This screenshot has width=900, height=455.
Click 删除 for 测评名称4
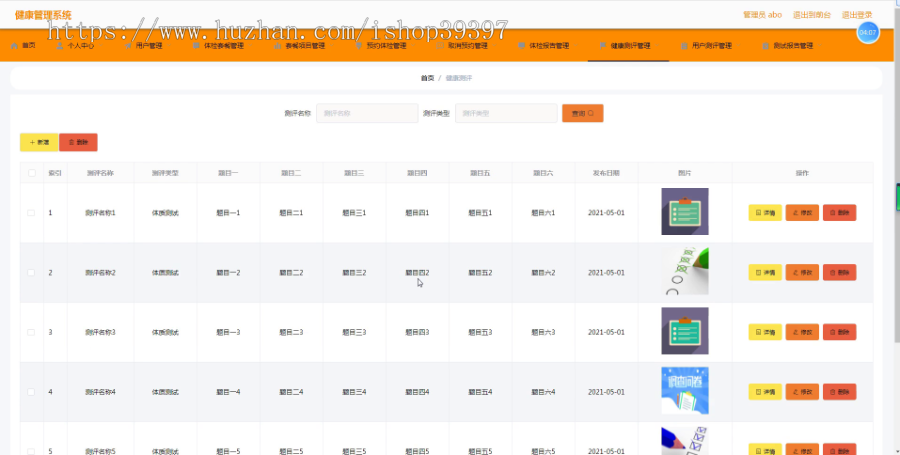(x=840, y=392)
